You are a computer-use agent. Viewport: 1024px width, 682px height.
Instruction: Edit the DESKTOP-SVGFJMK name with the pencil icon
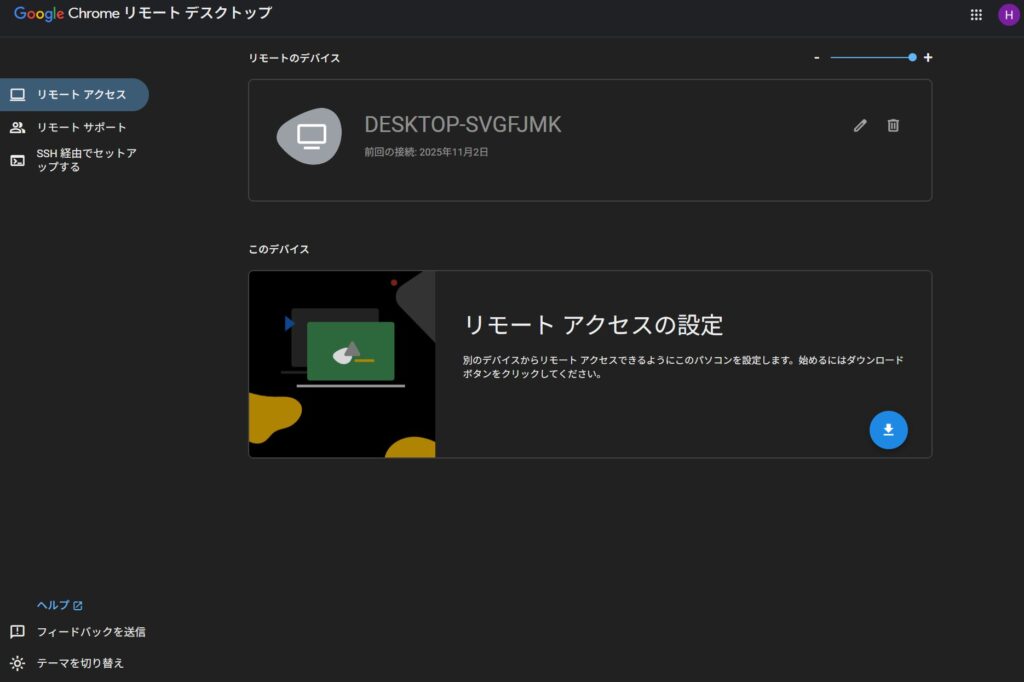pyautogui.click(x=860, y=125)
